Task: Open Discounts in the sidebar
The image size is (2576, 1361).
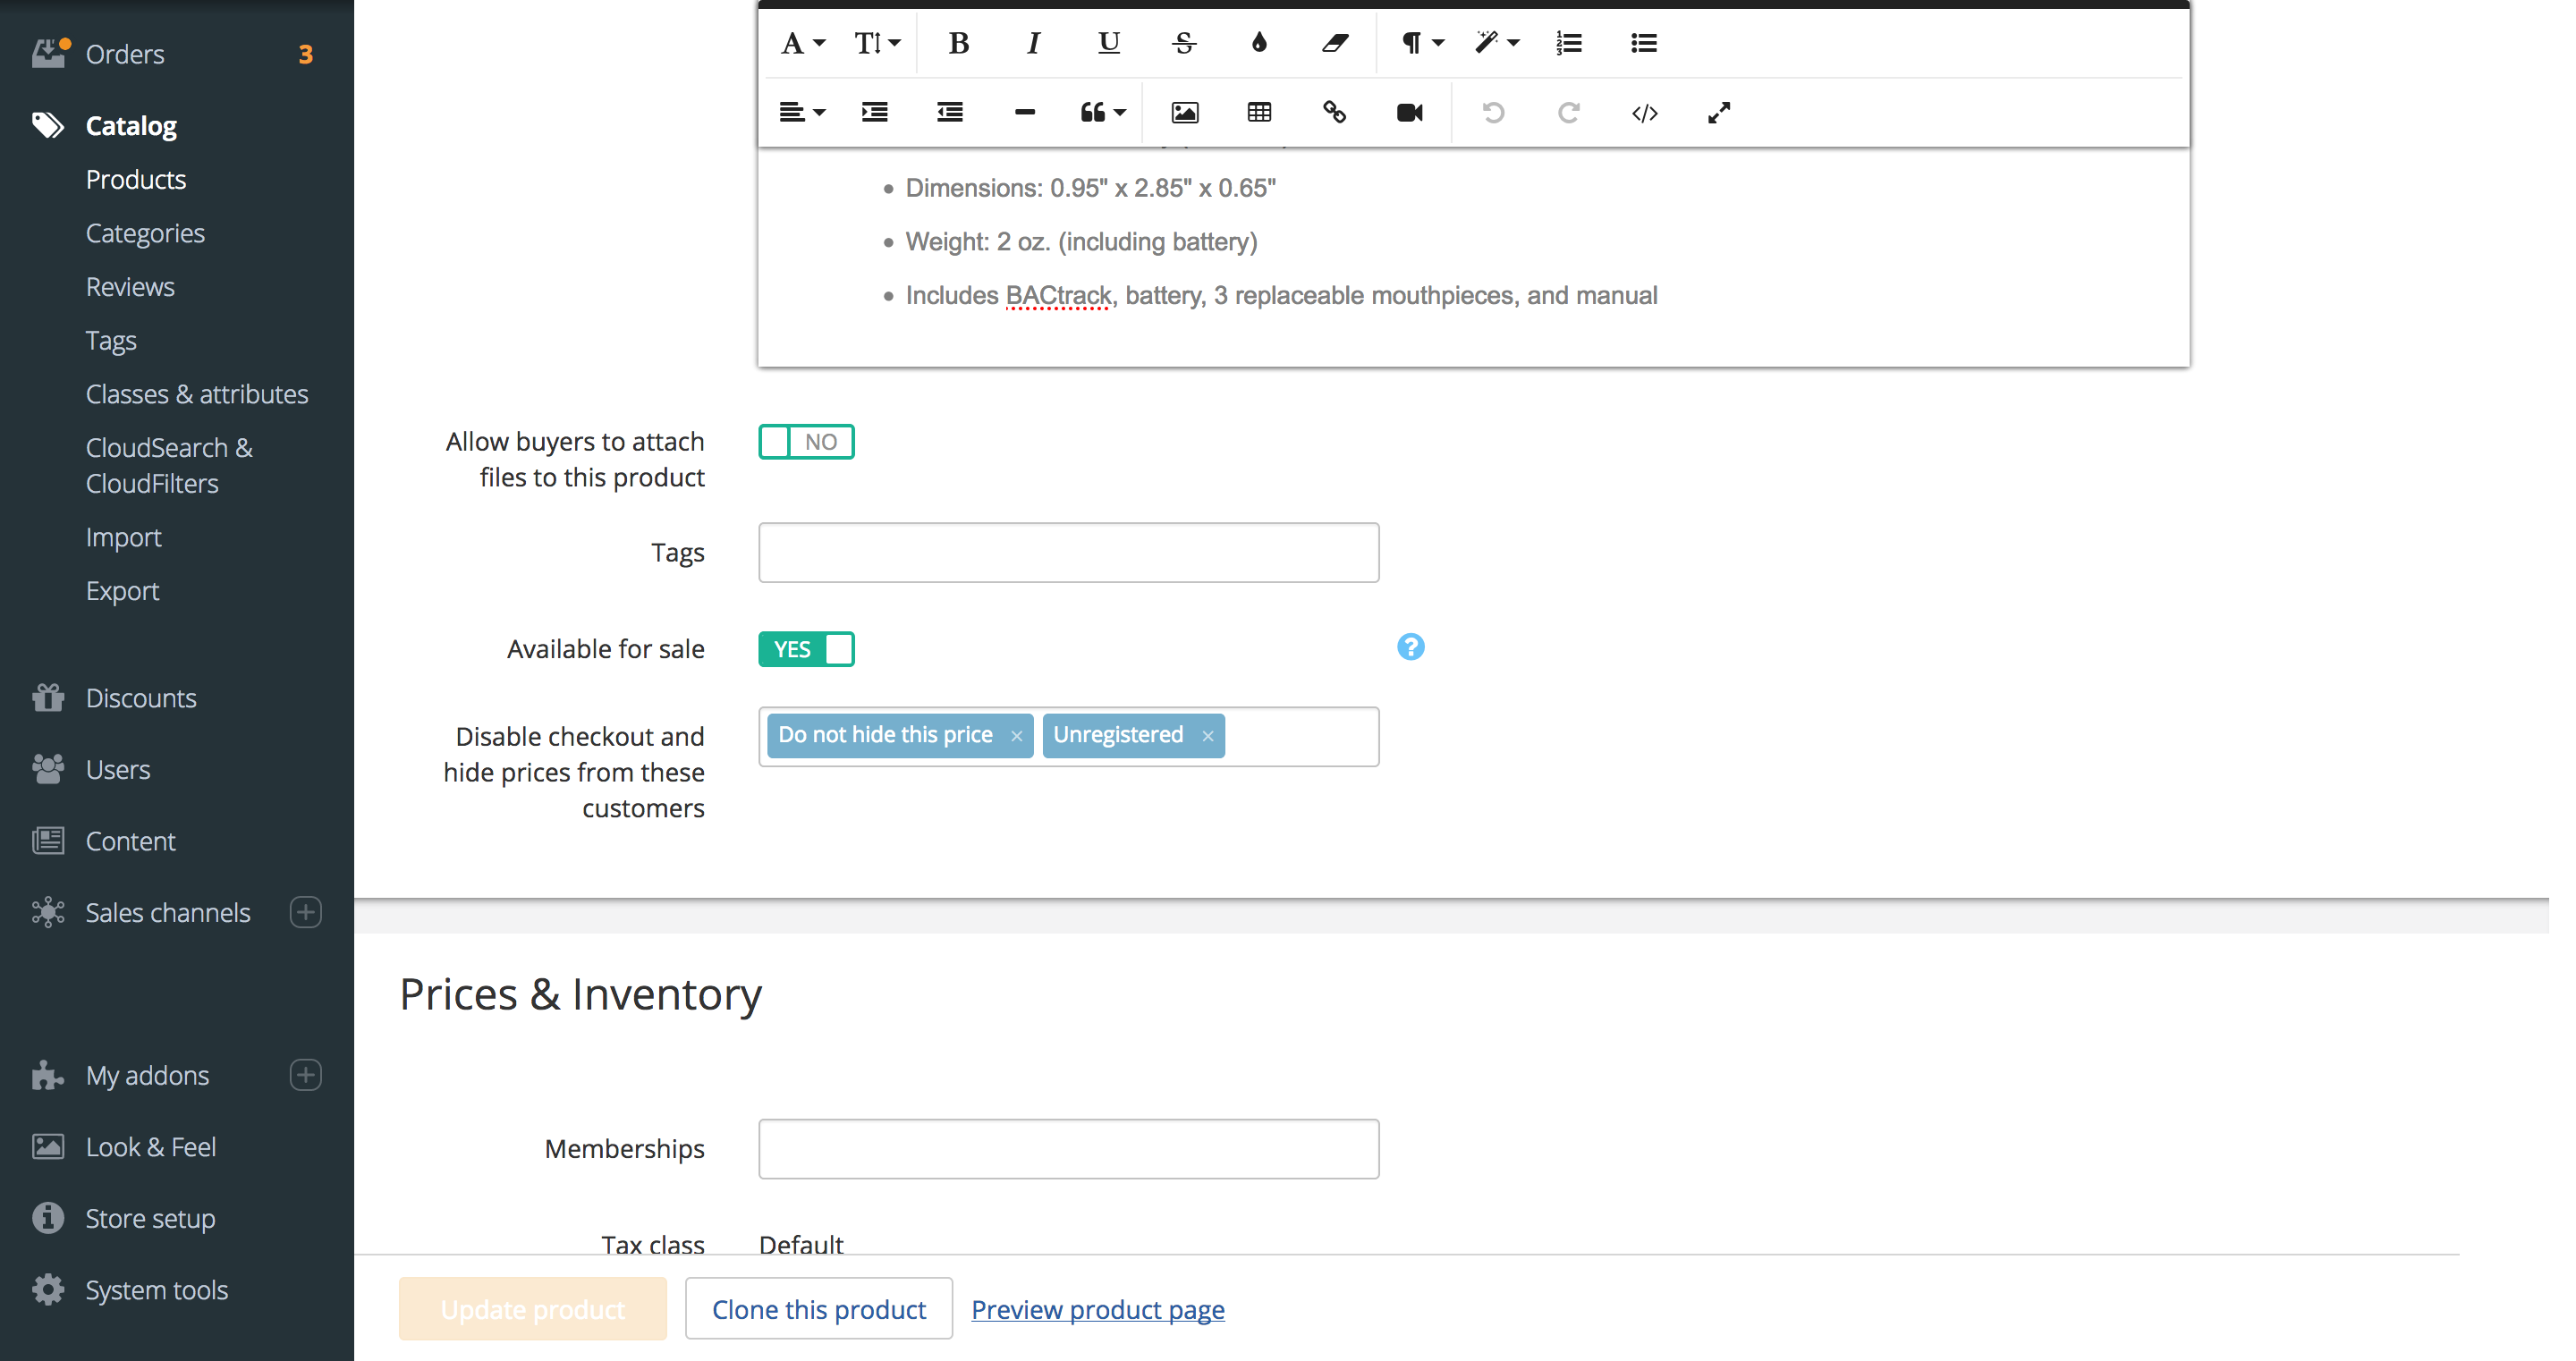Action: click(141, 698)
